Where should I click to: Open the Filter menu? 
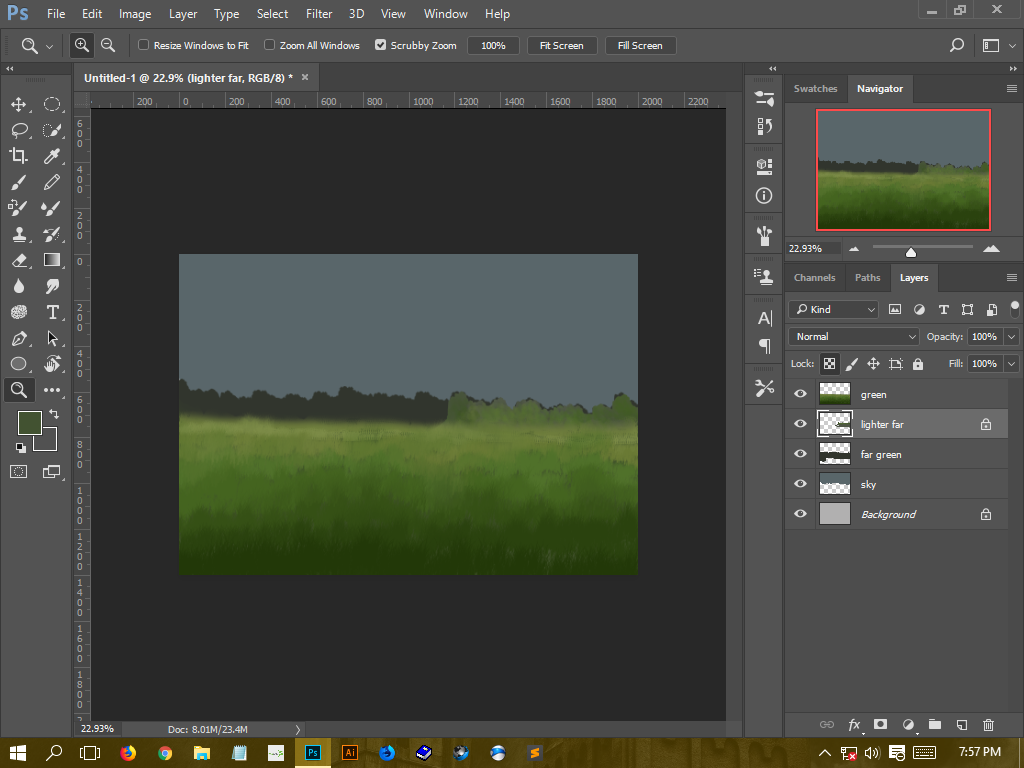319,14
